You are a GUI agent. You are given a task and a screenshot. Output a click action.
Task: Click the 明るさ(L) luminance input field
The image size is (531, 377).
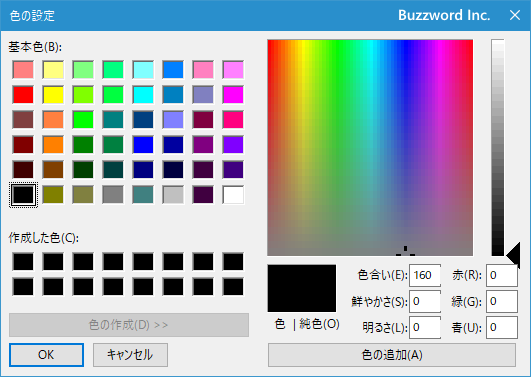pyautogui.click(x=425, y=327)
